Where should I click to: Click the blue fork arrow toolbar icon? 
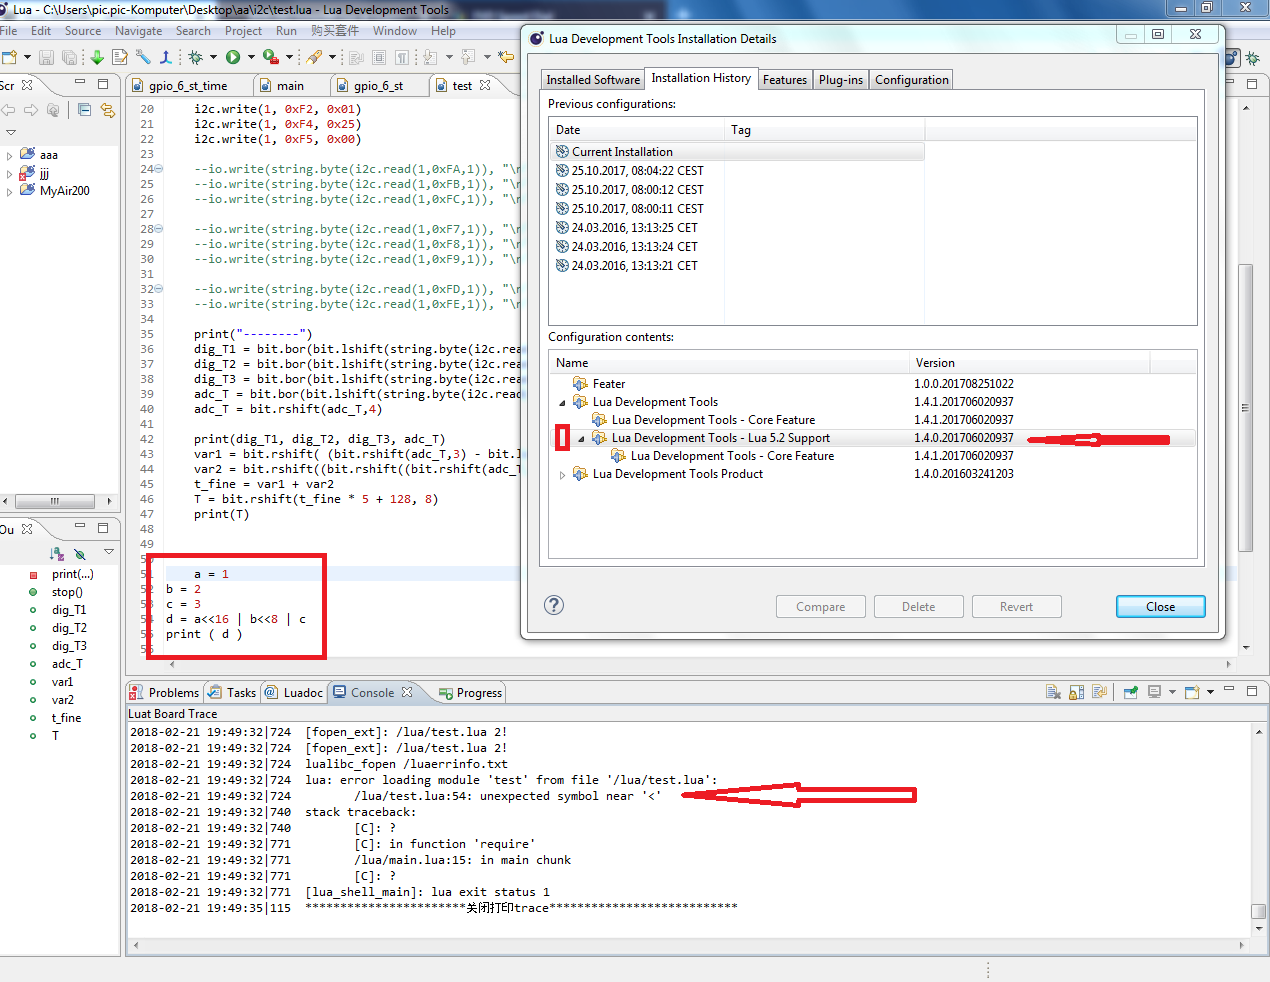coord(166,57)
